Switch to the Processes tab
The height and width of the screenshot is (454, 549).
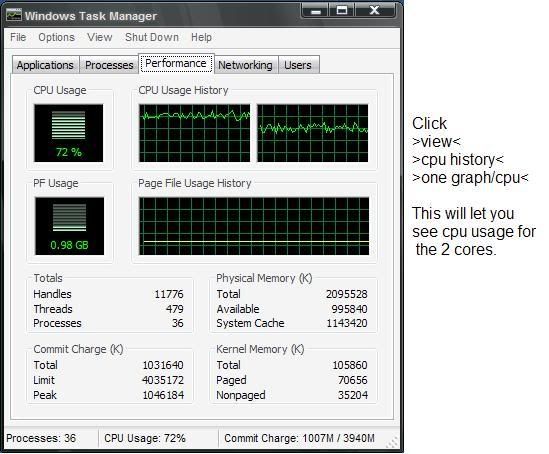click(109, 65)
